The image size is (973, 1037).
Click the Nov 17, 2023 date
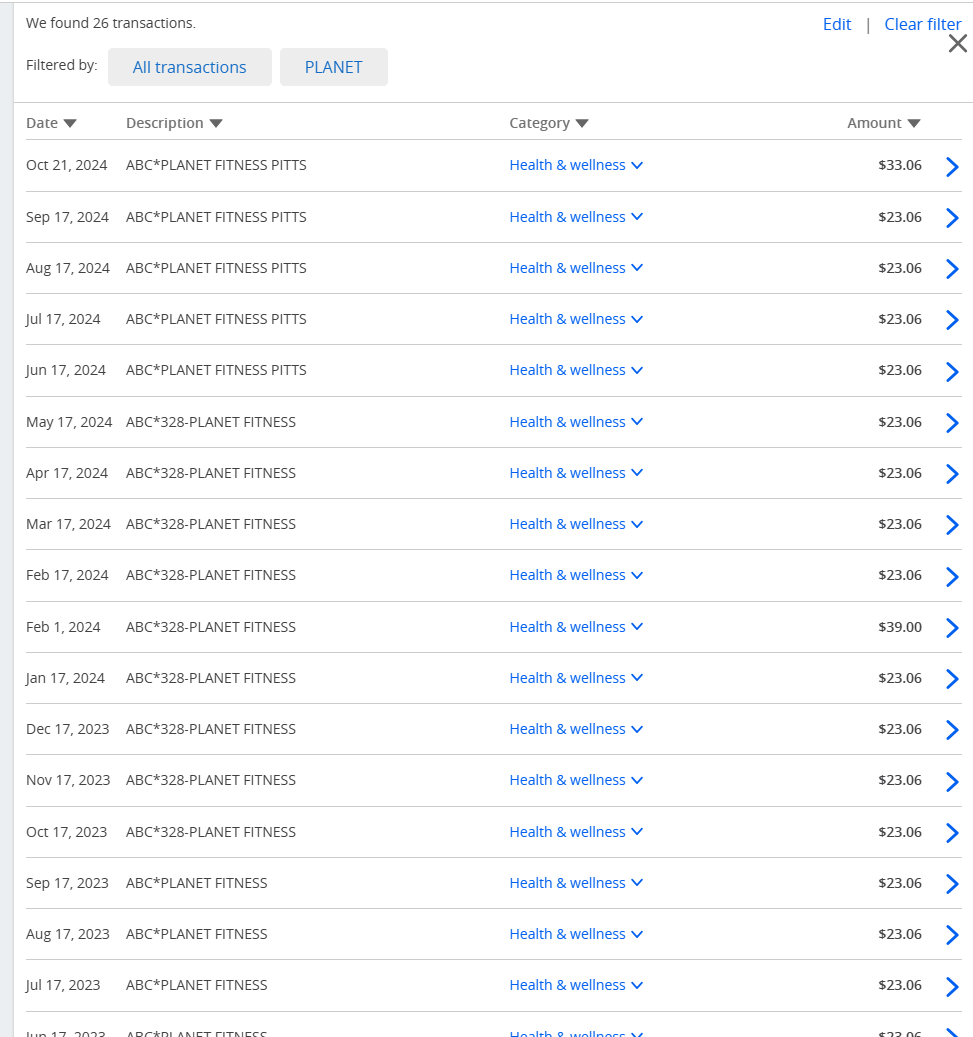pos(68,780)
